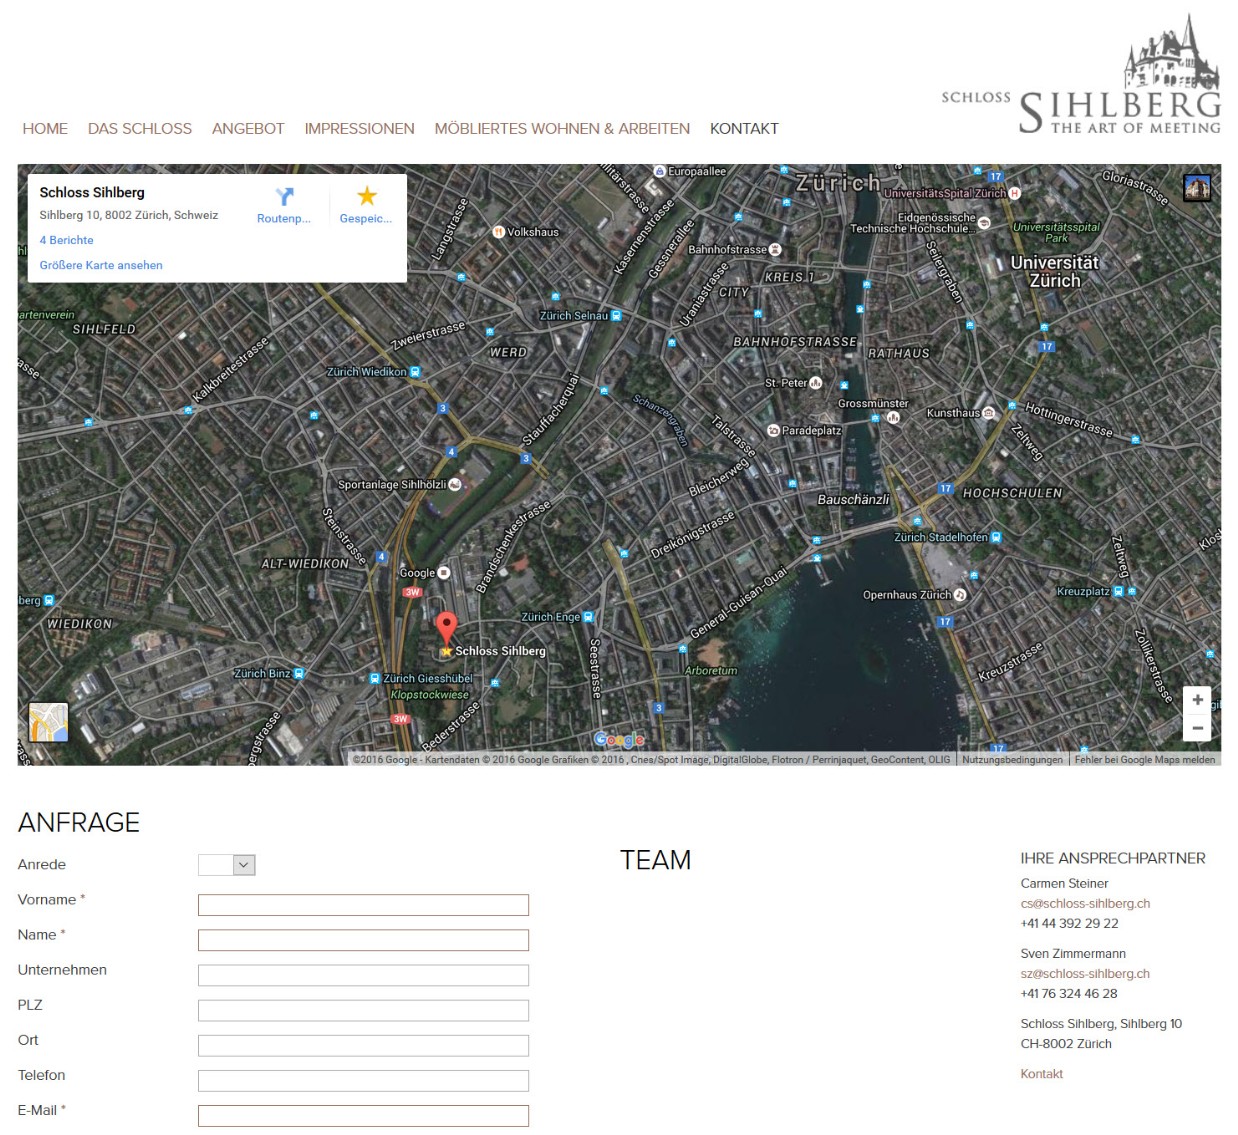Click the Zürich Enge train station icon
Image resolution: width=1238 pixels, height=1135 pixels.
tap(588, 617)
